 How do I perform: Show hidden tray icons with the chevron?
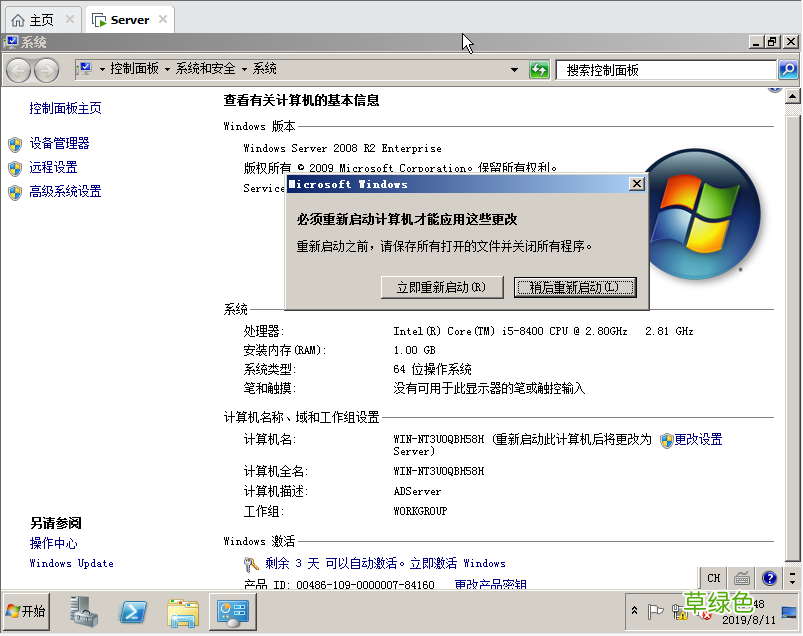click(x=636, y=611)
